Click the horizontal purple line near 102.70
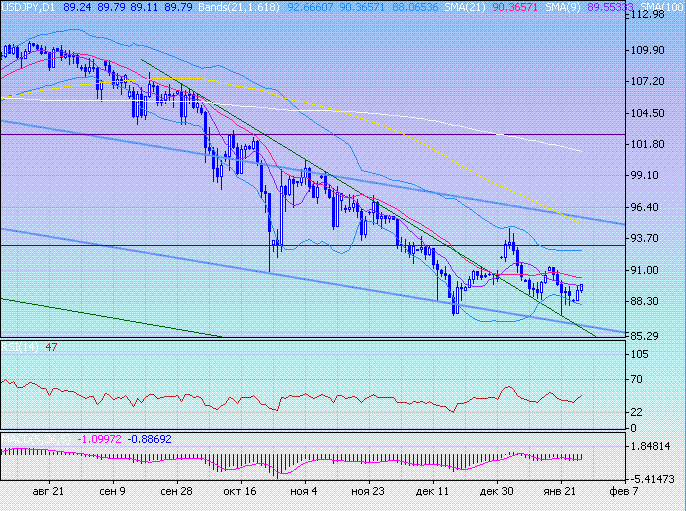This screenshot has width=686, height=511. point(300,134)
